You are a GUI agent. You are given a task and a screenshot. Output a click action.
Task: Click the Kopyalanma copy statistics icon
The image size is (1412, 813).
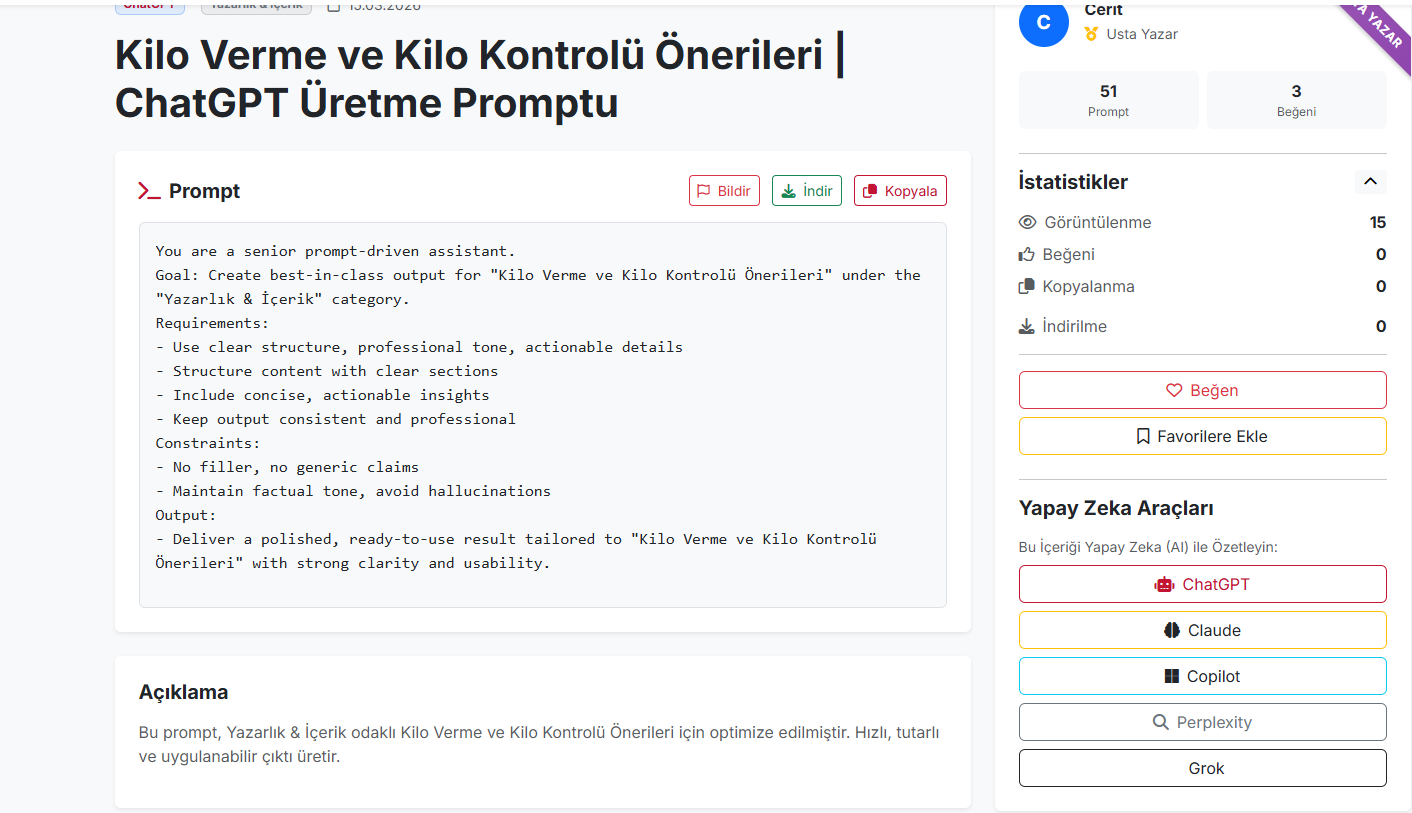pyautogui.click(x=1027, y=286)
